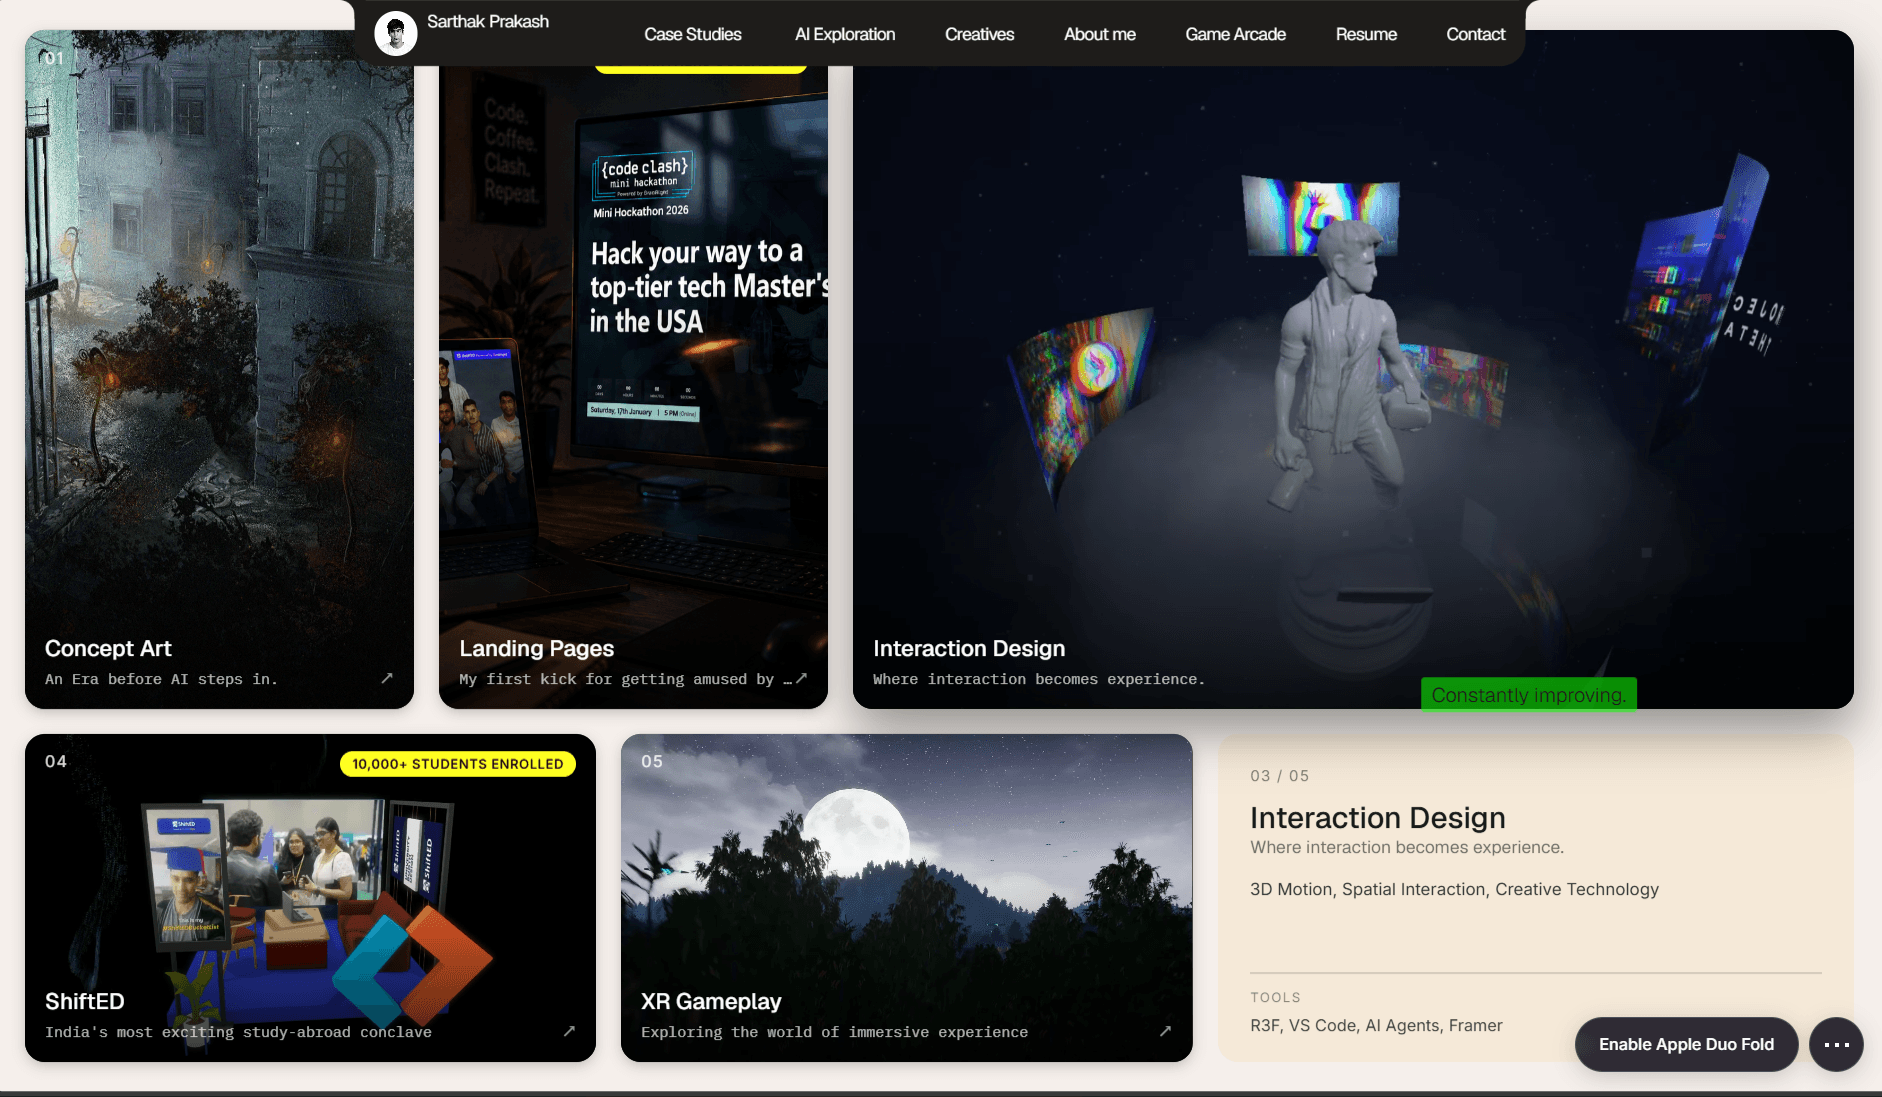Open the Concept Art card thumbnail
This screenshot has width=1882, height=1097.
coord(219,369)
